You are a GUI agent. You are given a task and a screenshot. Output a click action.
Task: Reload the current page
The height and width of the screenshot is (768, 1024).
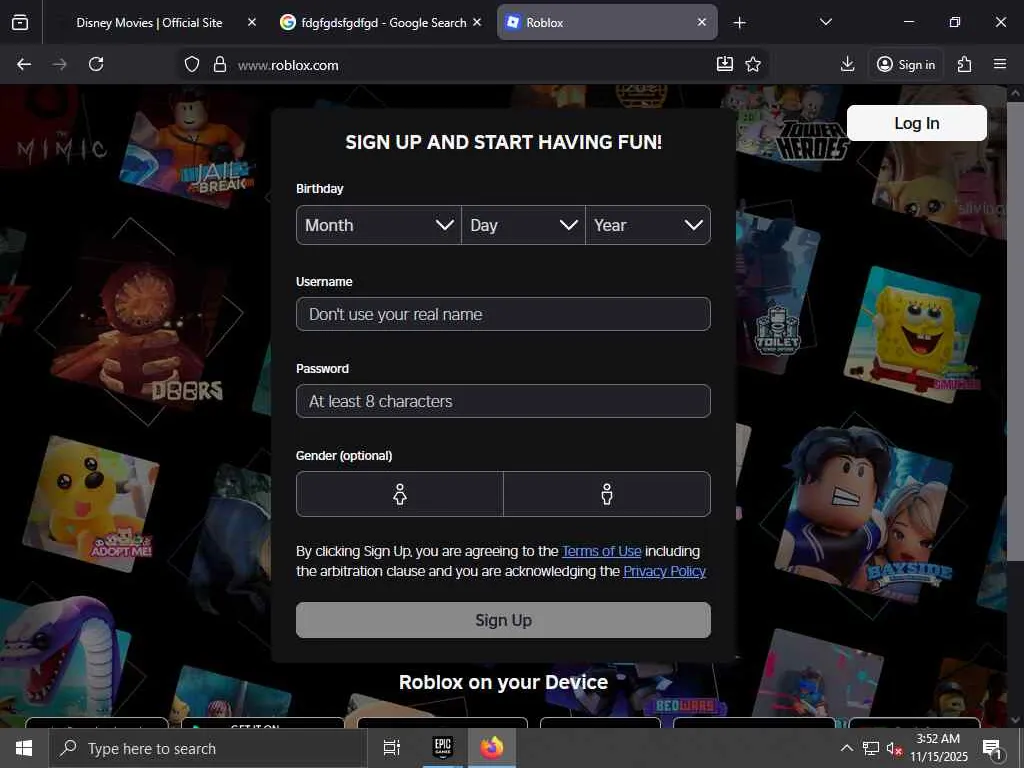(96, 64)
